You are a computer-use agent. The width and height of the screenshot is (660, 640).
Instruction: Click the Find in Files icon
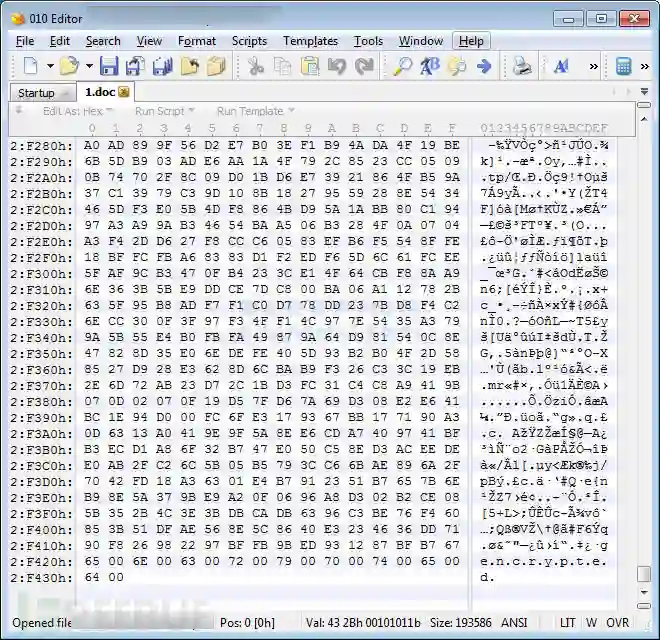point(457,66)
